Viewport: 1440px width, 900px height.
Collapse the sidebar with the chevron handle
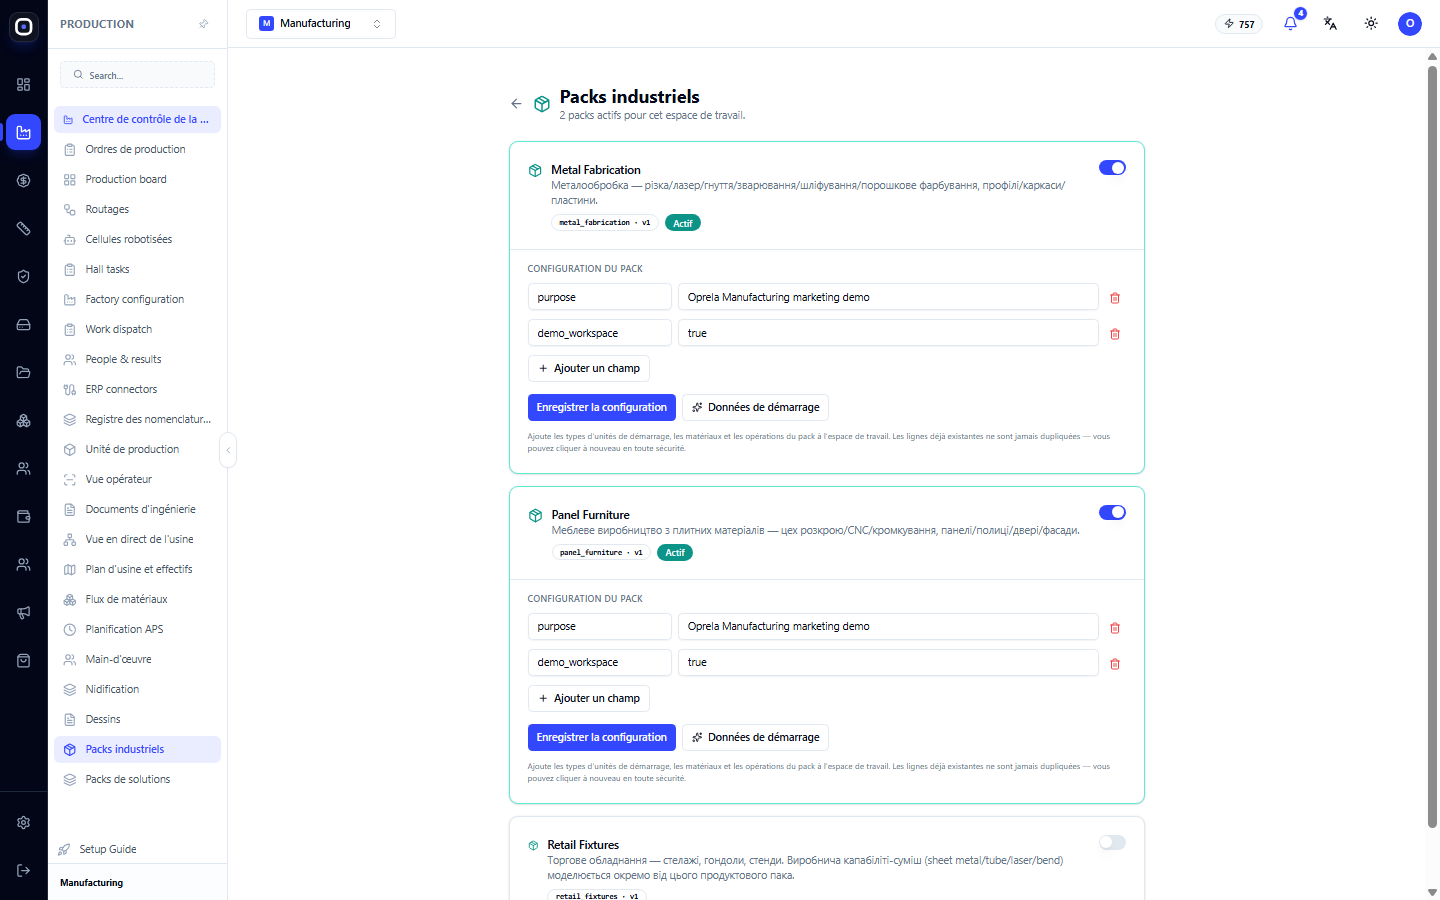[x=228, y=450]
